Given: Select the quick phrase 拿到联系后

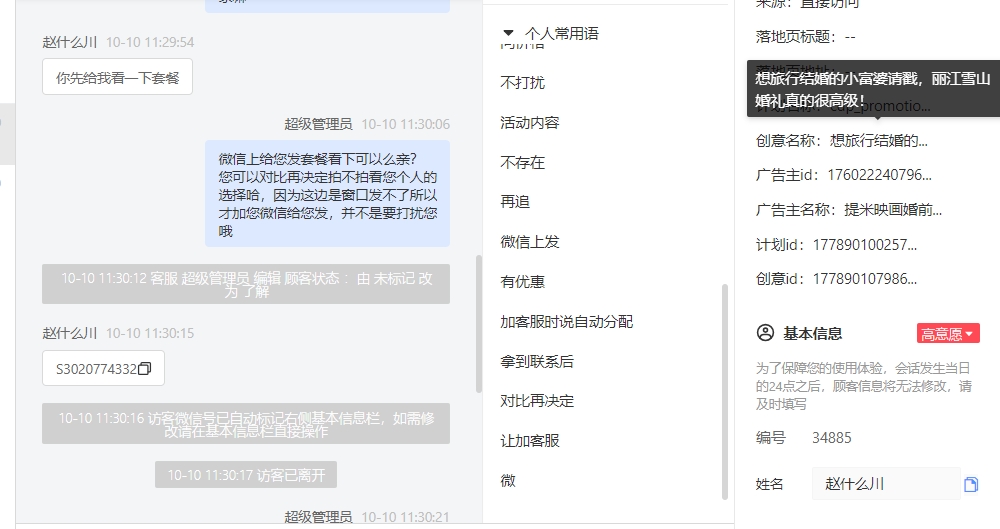Looking at the screenshot, I should click(x=536, y=361).
